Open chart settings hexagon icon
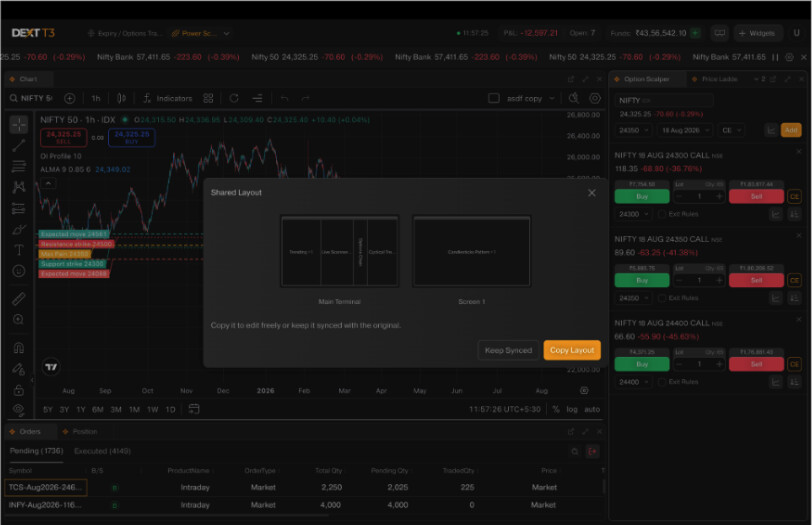 click(x=595, y=98)
